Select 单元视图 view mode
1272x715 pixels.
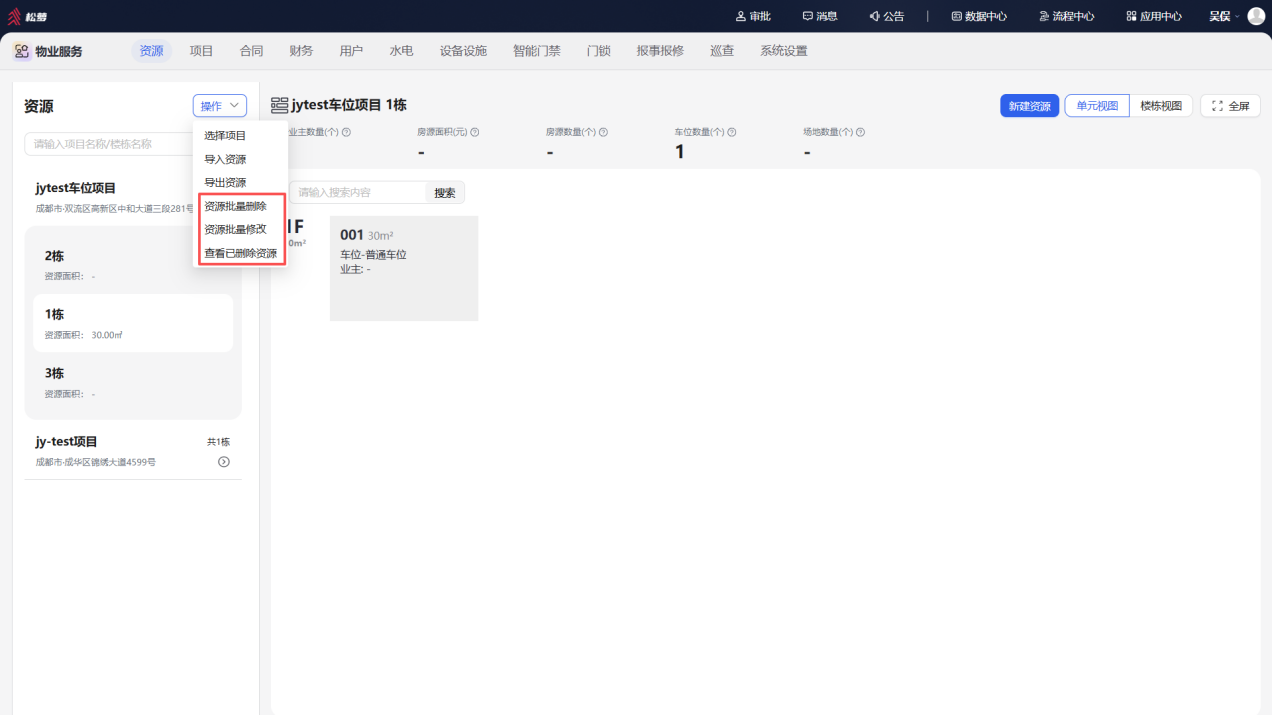(x=1097, y=106)
